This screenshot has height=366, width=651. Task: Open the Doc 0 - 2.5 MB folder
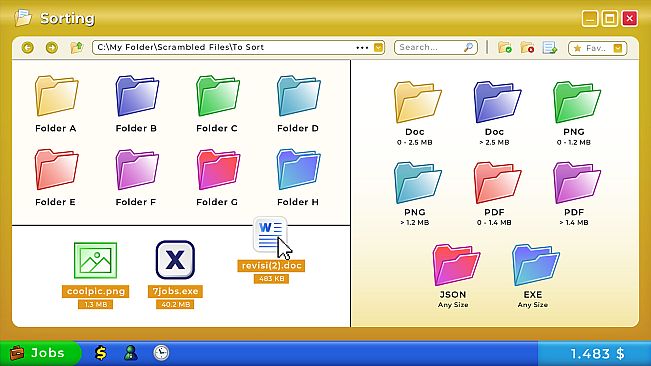[417, 102]
